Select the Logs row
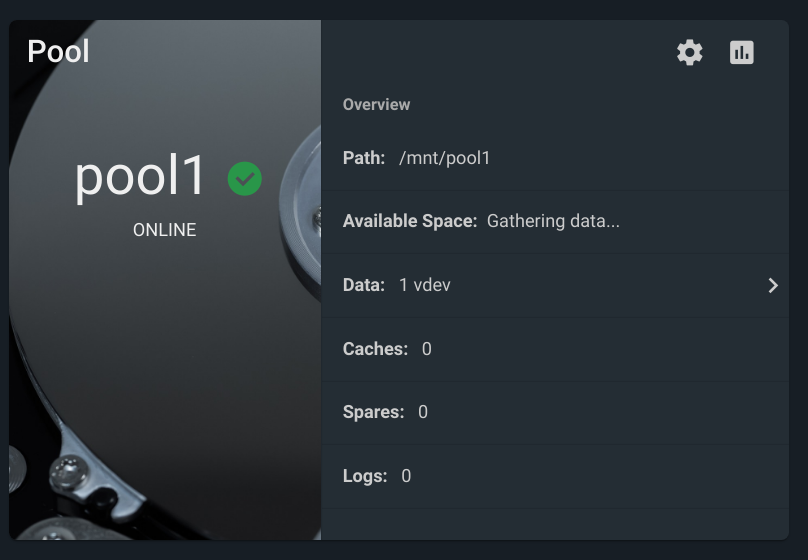 click(x=555, y=477)
